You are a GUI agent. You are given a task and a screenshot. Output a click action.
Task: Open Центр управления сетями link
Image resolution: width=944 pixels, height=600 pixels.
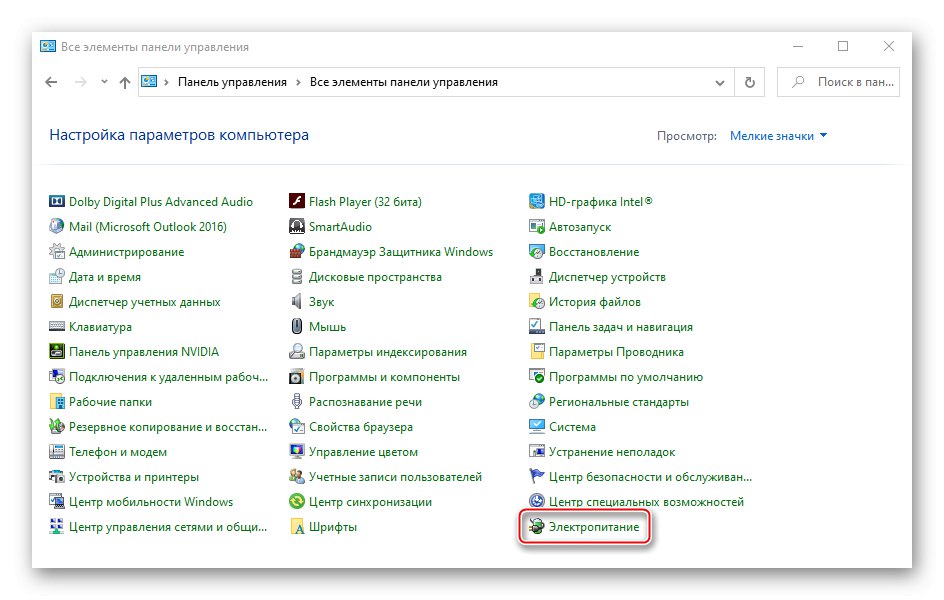point(167,527)
